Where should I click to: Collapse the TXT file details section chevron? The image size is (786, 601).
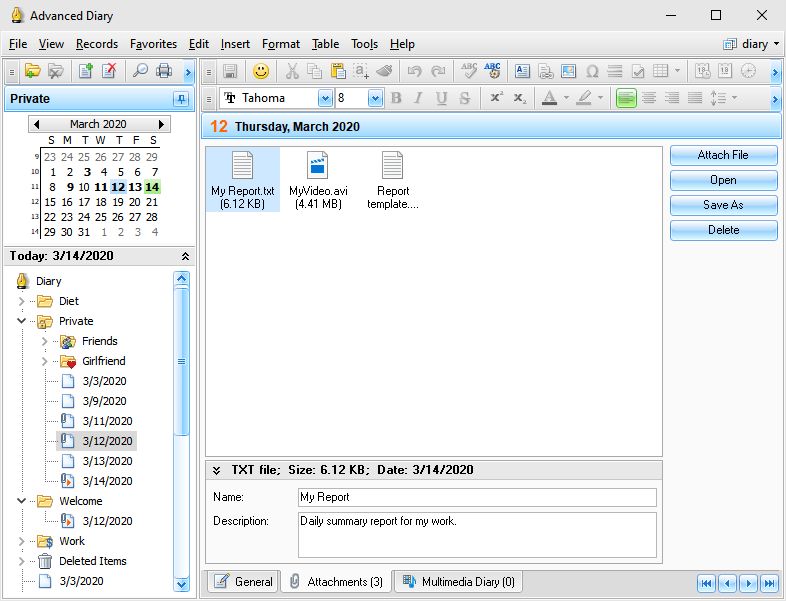click(x=216, y=470)
